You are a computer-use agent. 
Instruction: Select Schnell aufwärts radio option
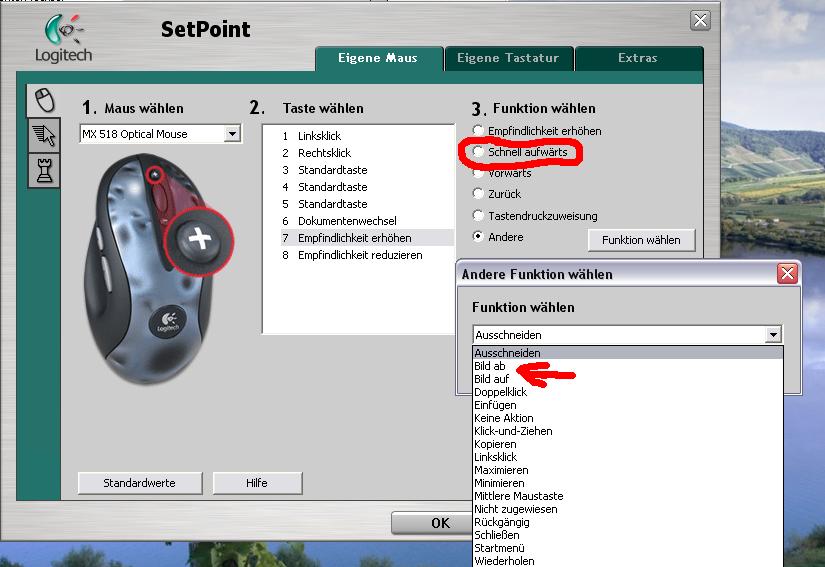tap(478, 151)
